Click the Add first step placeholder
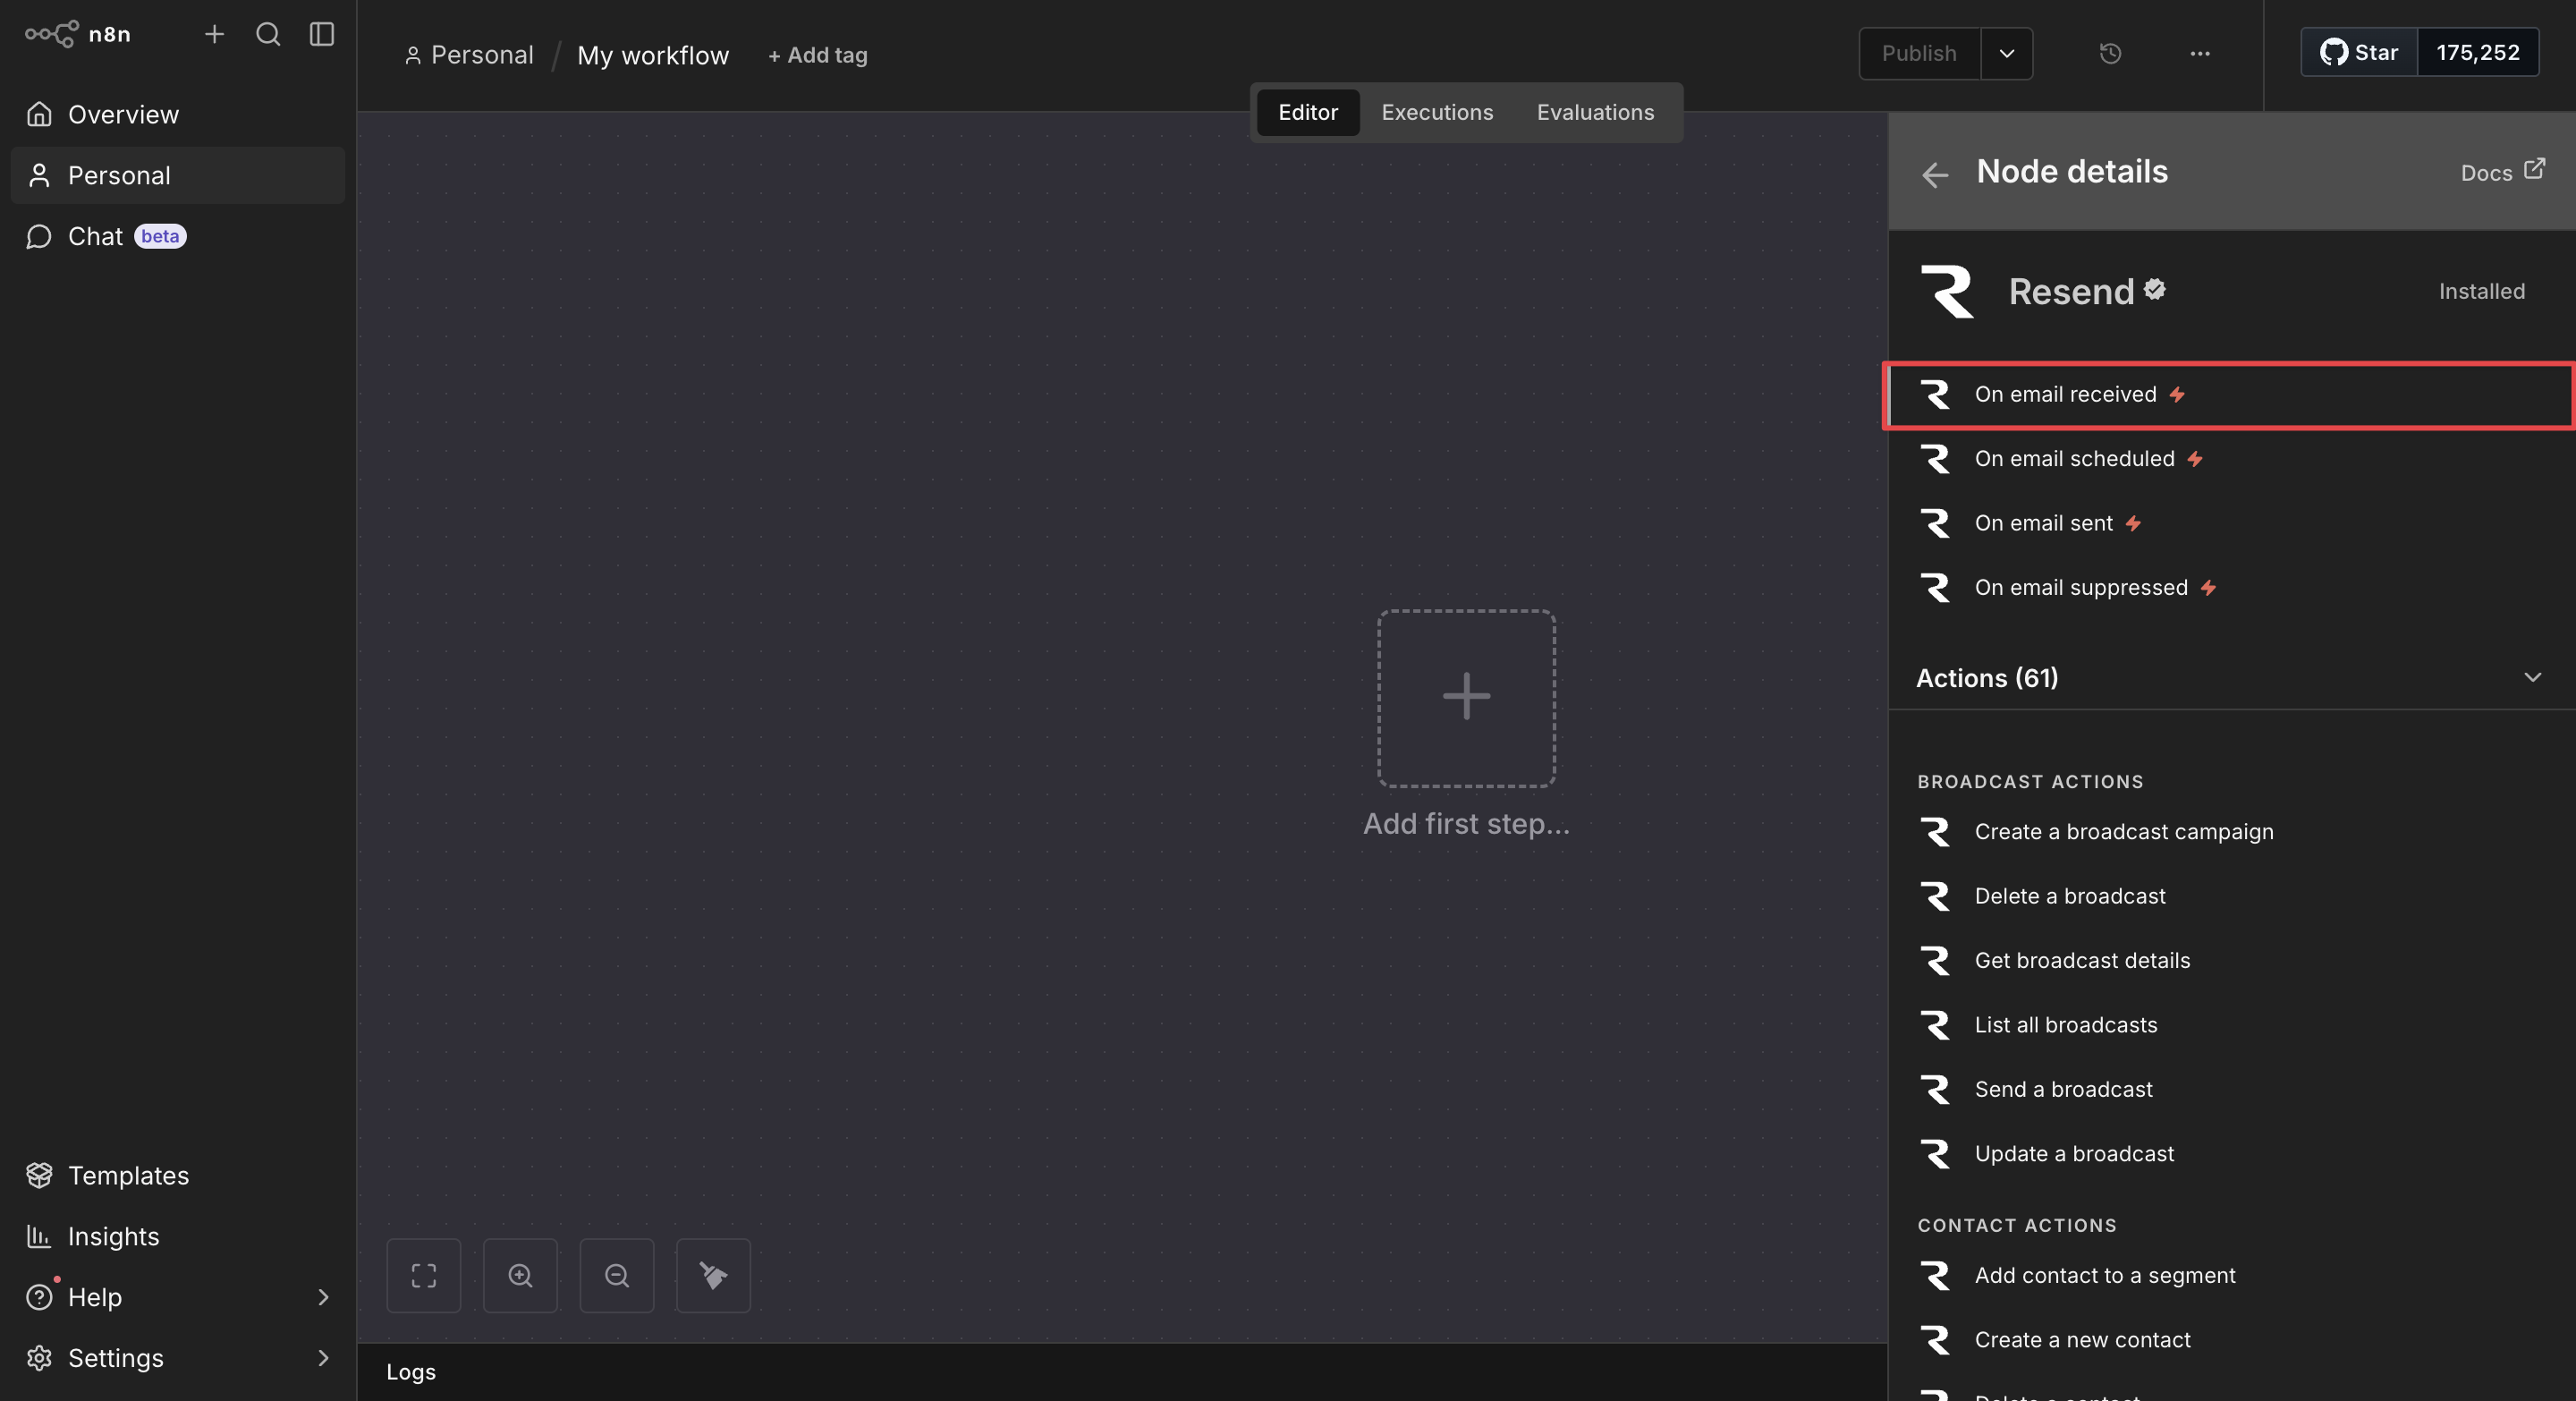The height and width of the screenshot is (1401, 2576). coord(1466,697)
